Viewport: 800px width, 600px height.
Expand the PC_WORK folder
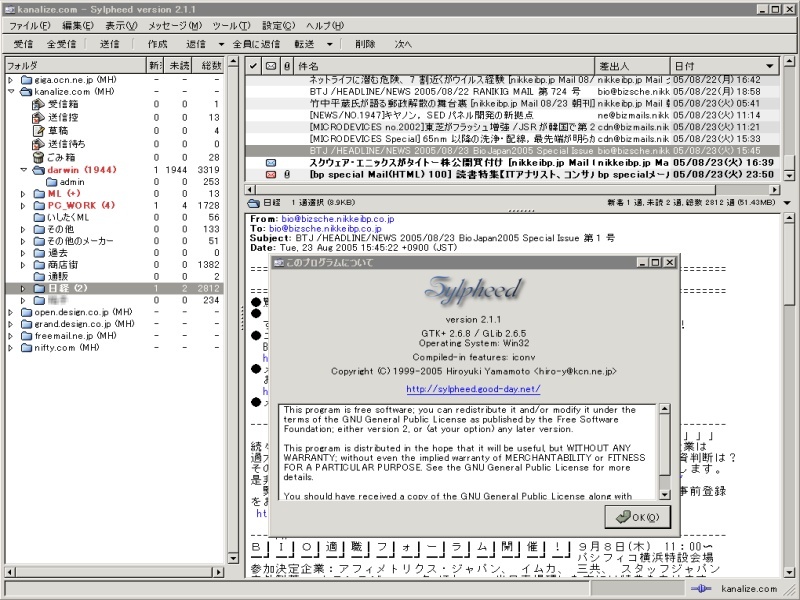pos(23,206)
